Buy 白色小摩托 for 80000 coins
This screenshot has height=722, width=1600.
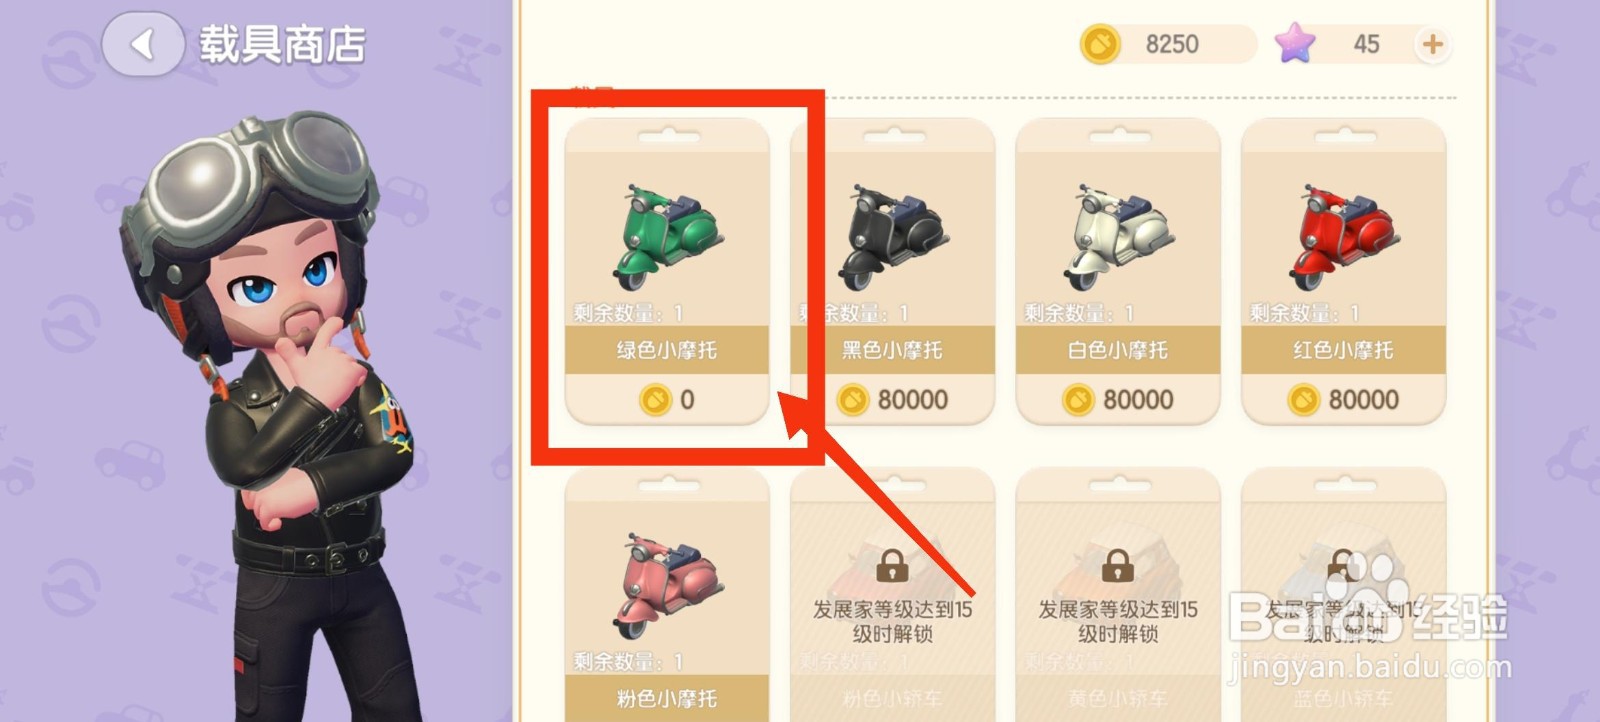[x=1118, y=399]
